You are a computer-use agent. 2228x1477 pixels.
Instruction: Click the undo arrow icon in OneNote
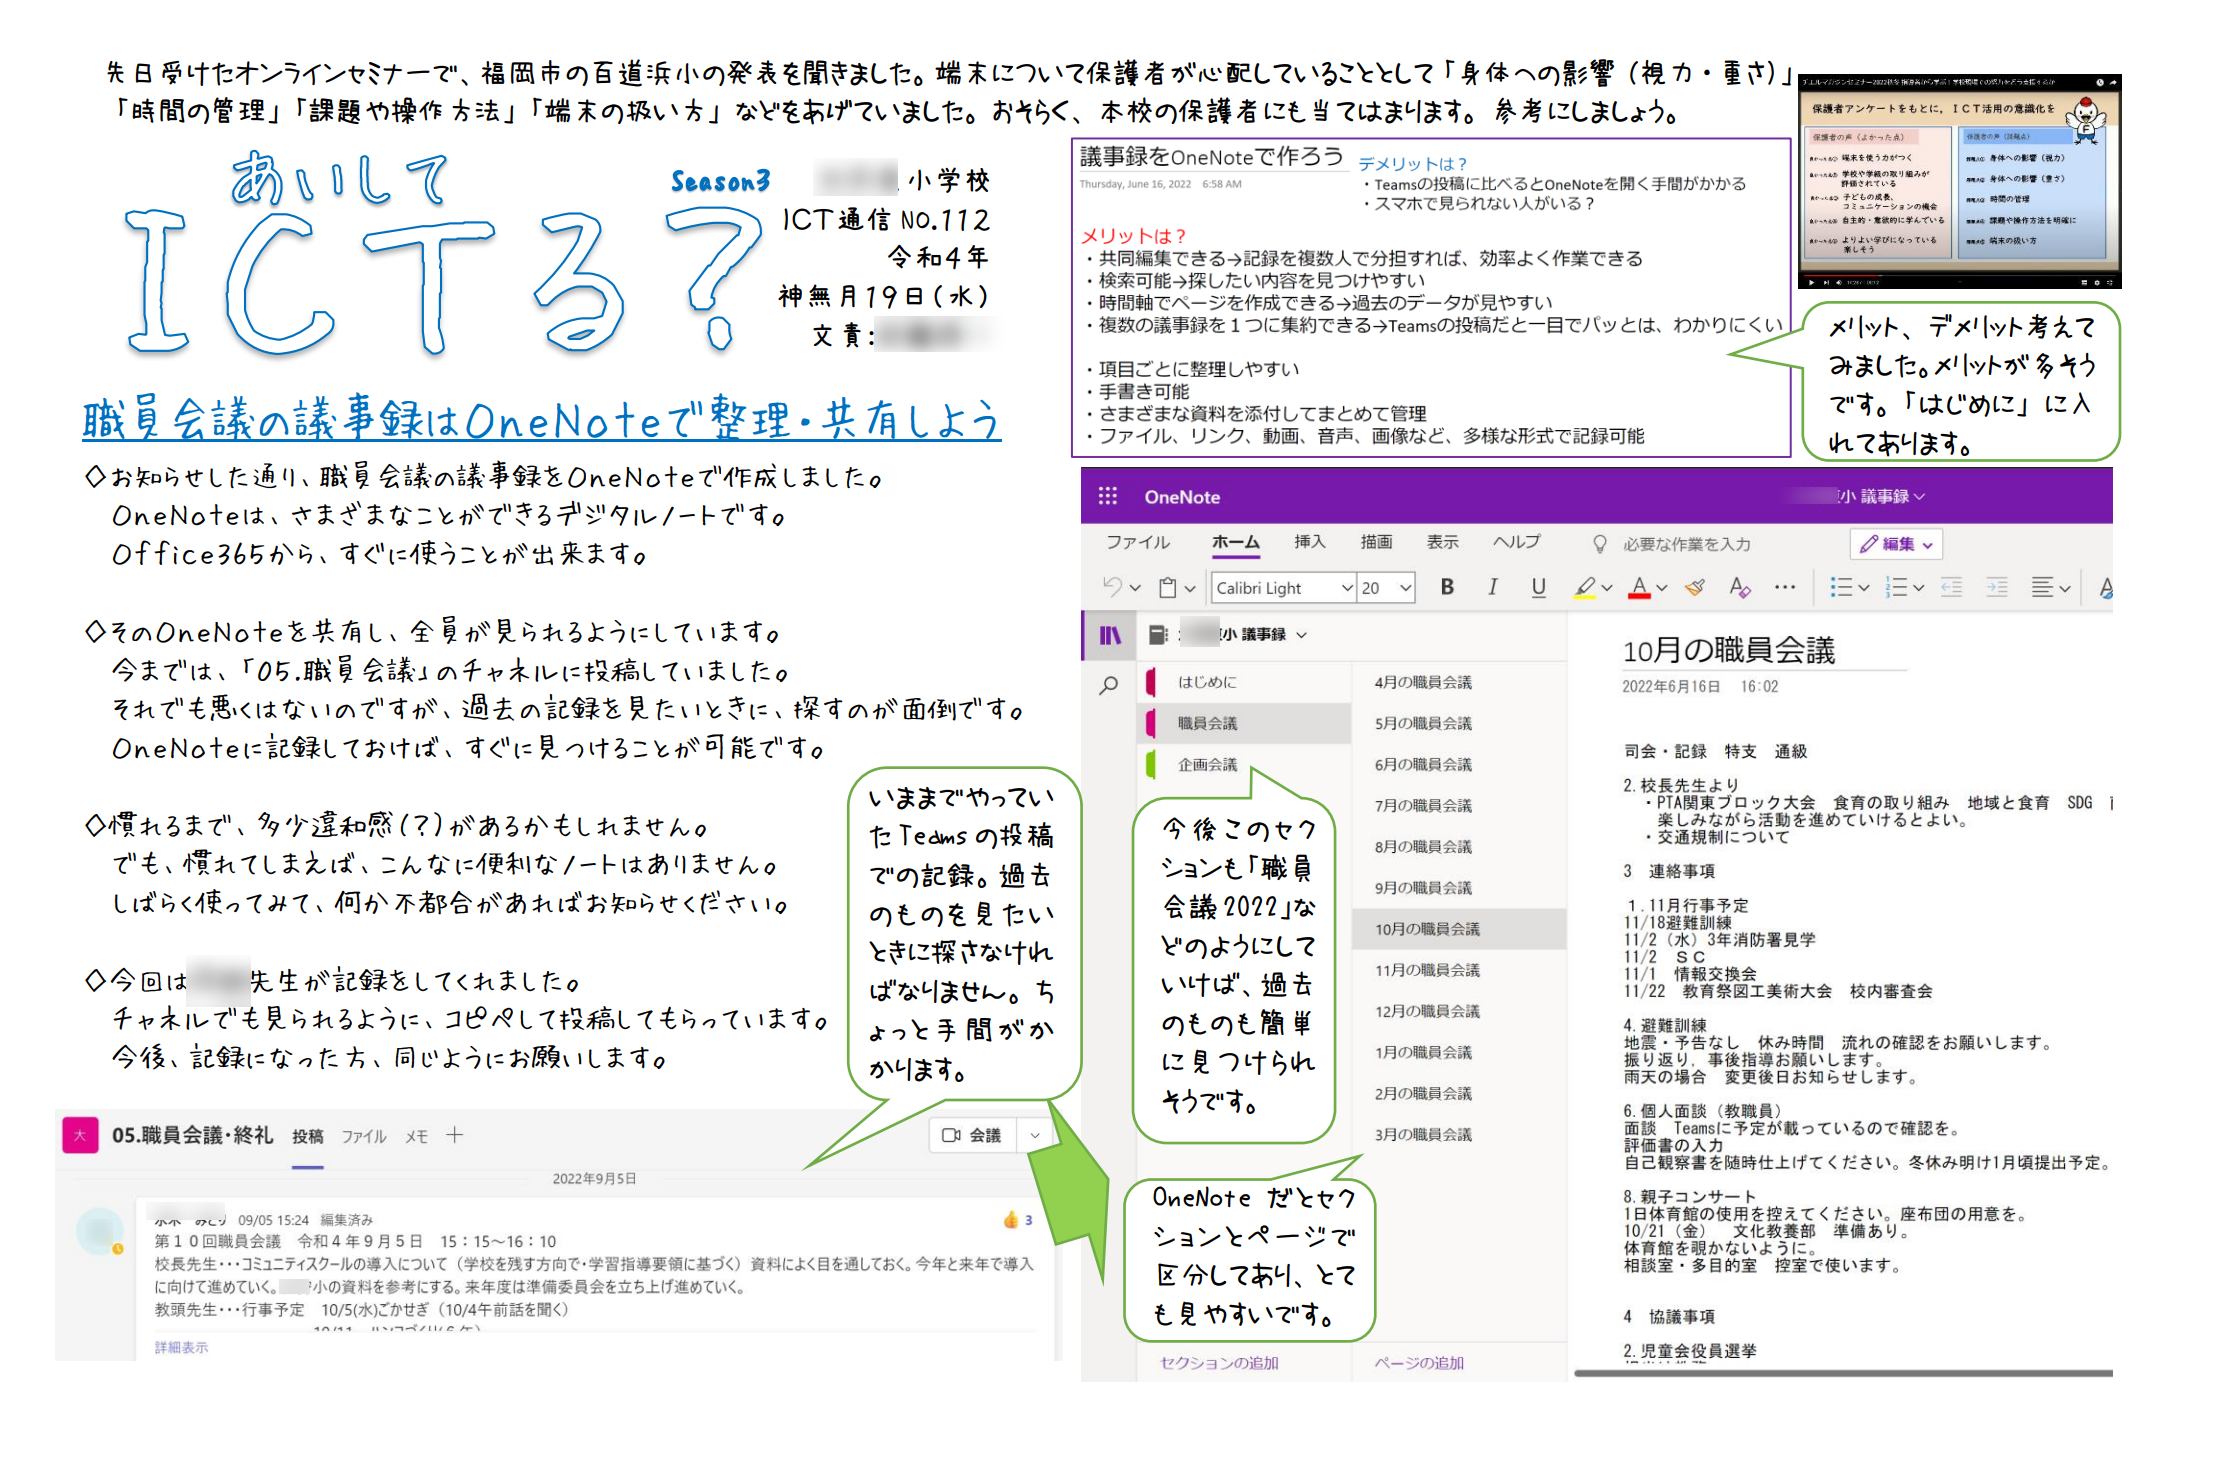pos(1111,587)
